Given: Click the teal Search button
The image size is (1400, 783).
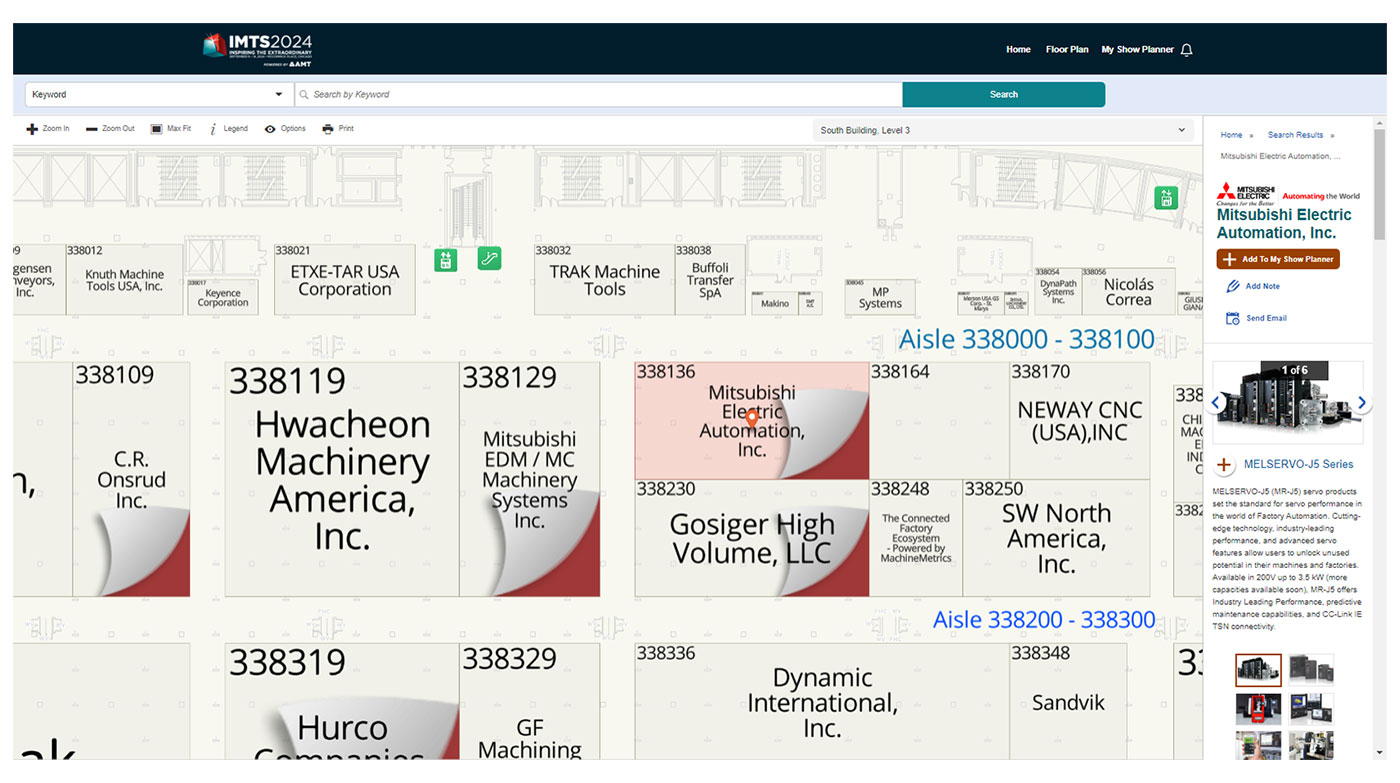Looking at the screenshot, I should point(1003,95).
